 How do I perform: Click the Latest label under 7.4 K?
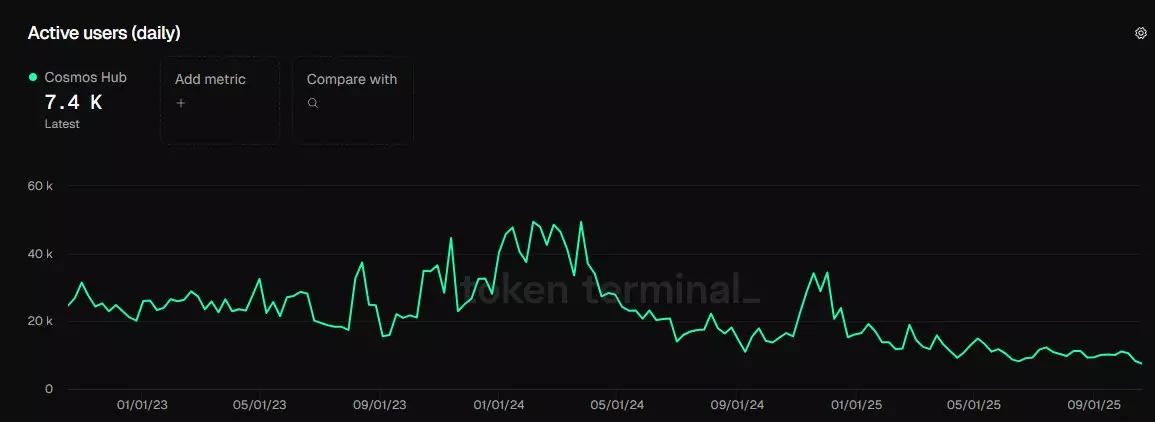click(x=62, y=124)
